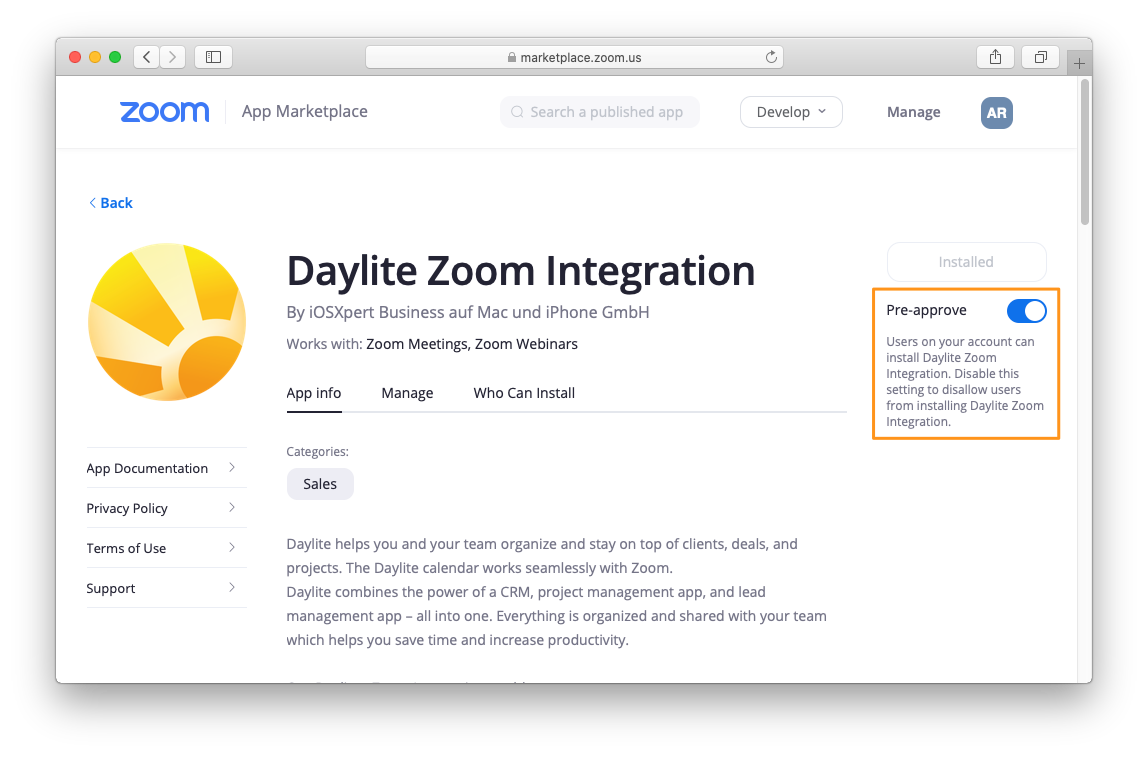This screenshot has height=757, width=1148.
Task: Click the App Marketplace title
Action: (x=305, y=111)
